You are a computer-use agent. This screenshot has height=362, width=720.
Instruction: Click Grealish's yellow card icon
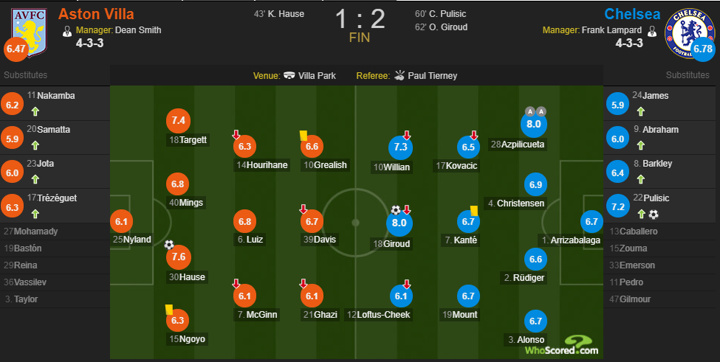click(x=304, y=136)
